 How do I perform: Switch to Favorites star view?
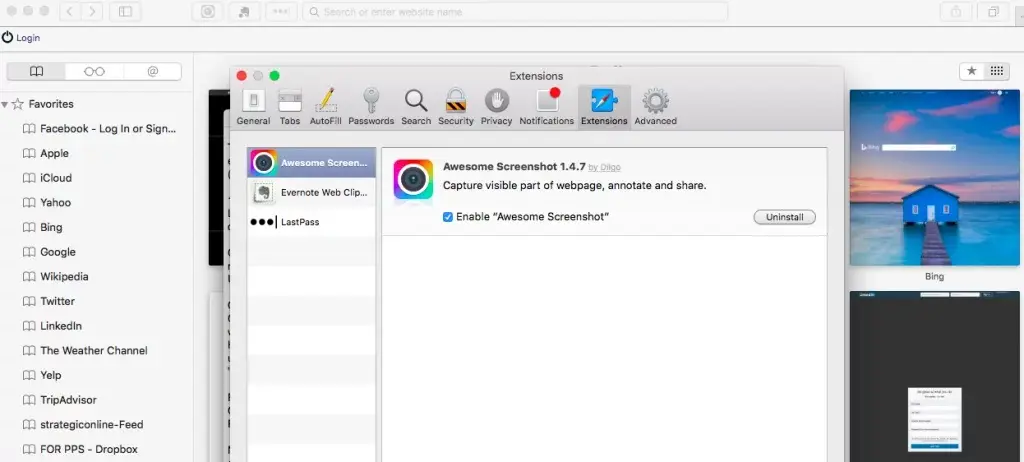pyautogui.click(x=972, y=71)
